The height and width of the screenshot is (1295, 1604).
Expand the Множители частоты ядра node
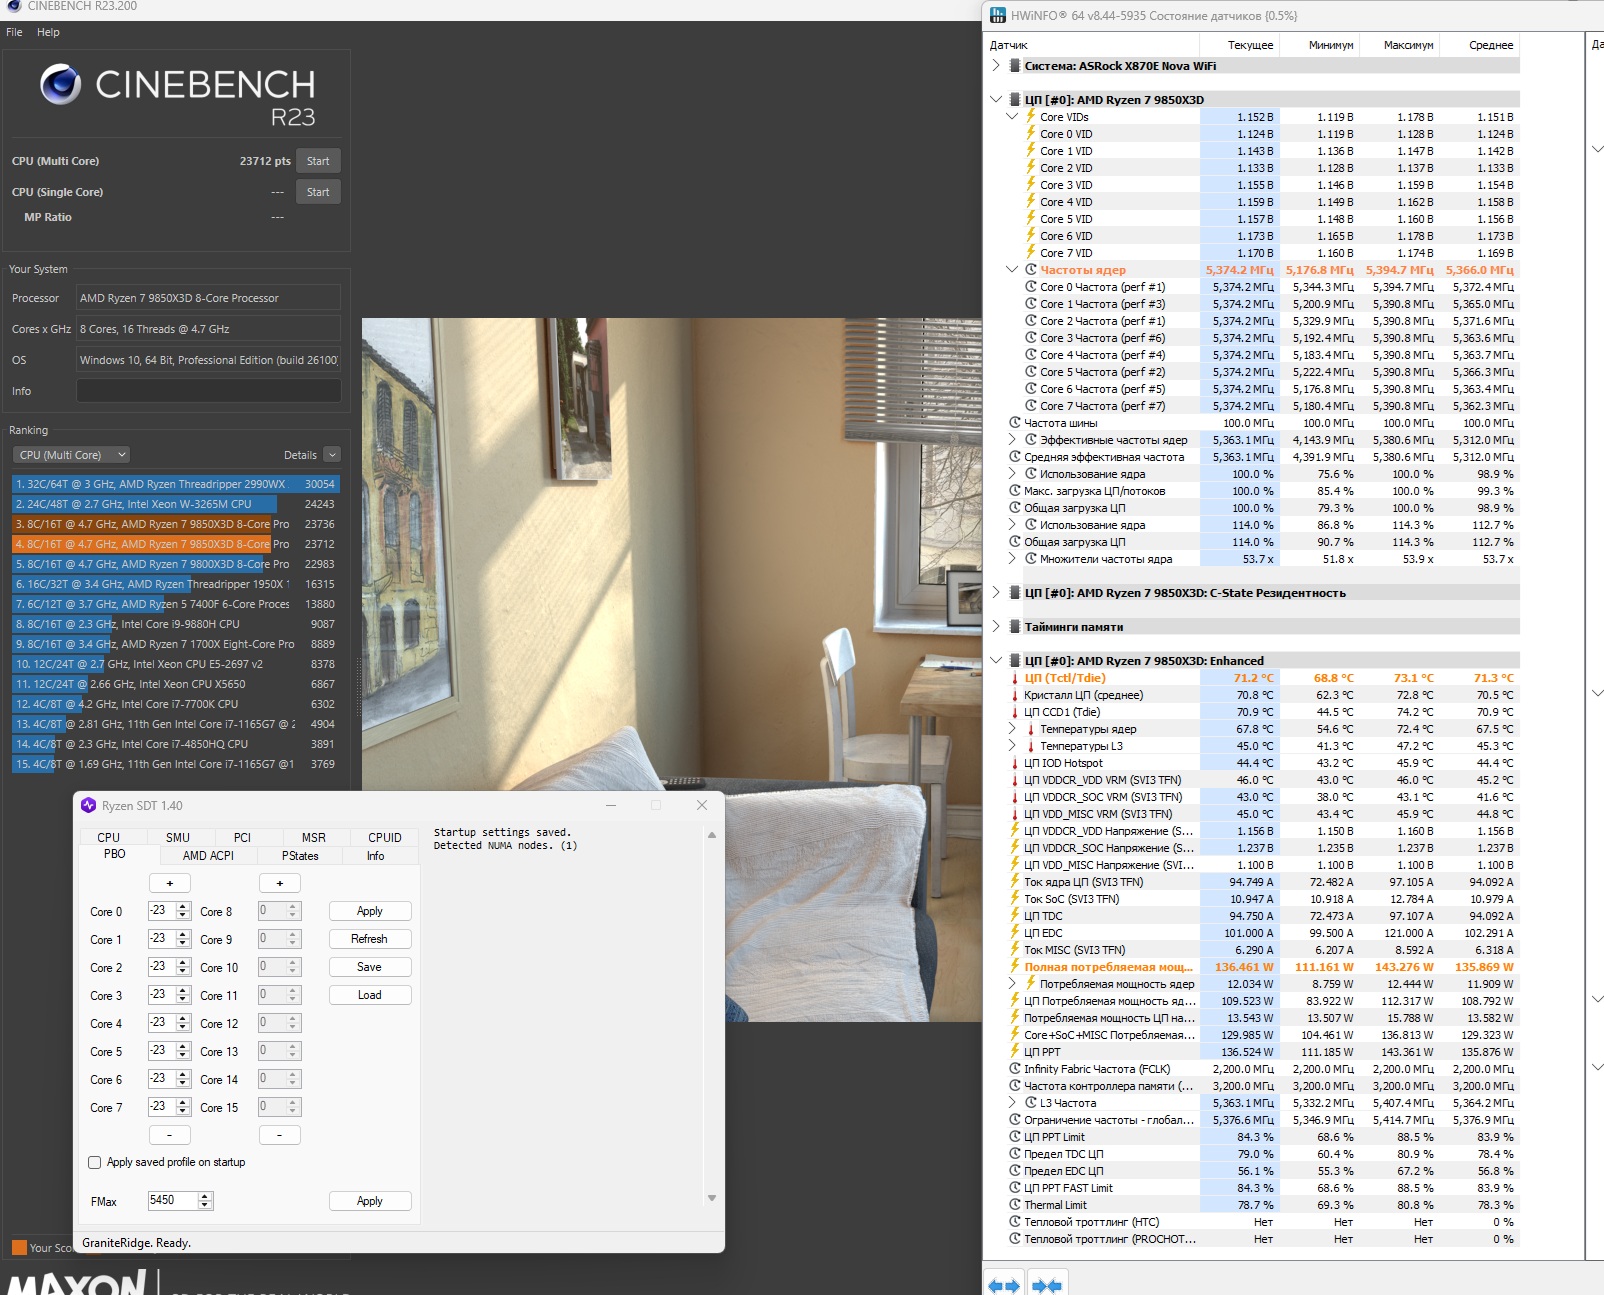[1012, 559]
